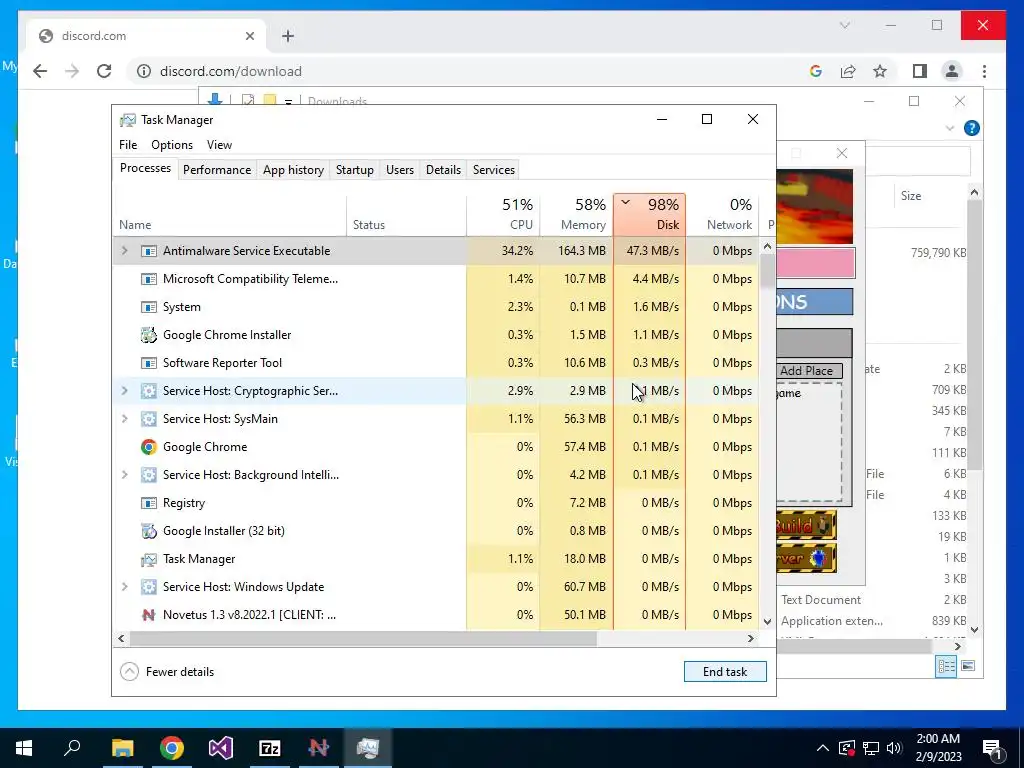The width and height of the screenshot is (1024, 768).
Task: Open Novetus from the taskbar
Action: (x=319, y=748)
